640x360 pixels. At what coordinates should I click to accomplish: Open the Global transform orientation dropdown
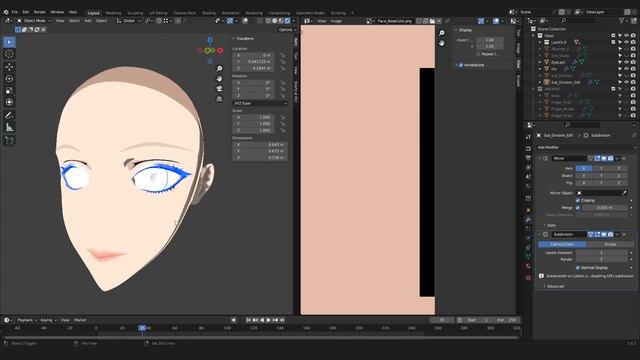128,20
